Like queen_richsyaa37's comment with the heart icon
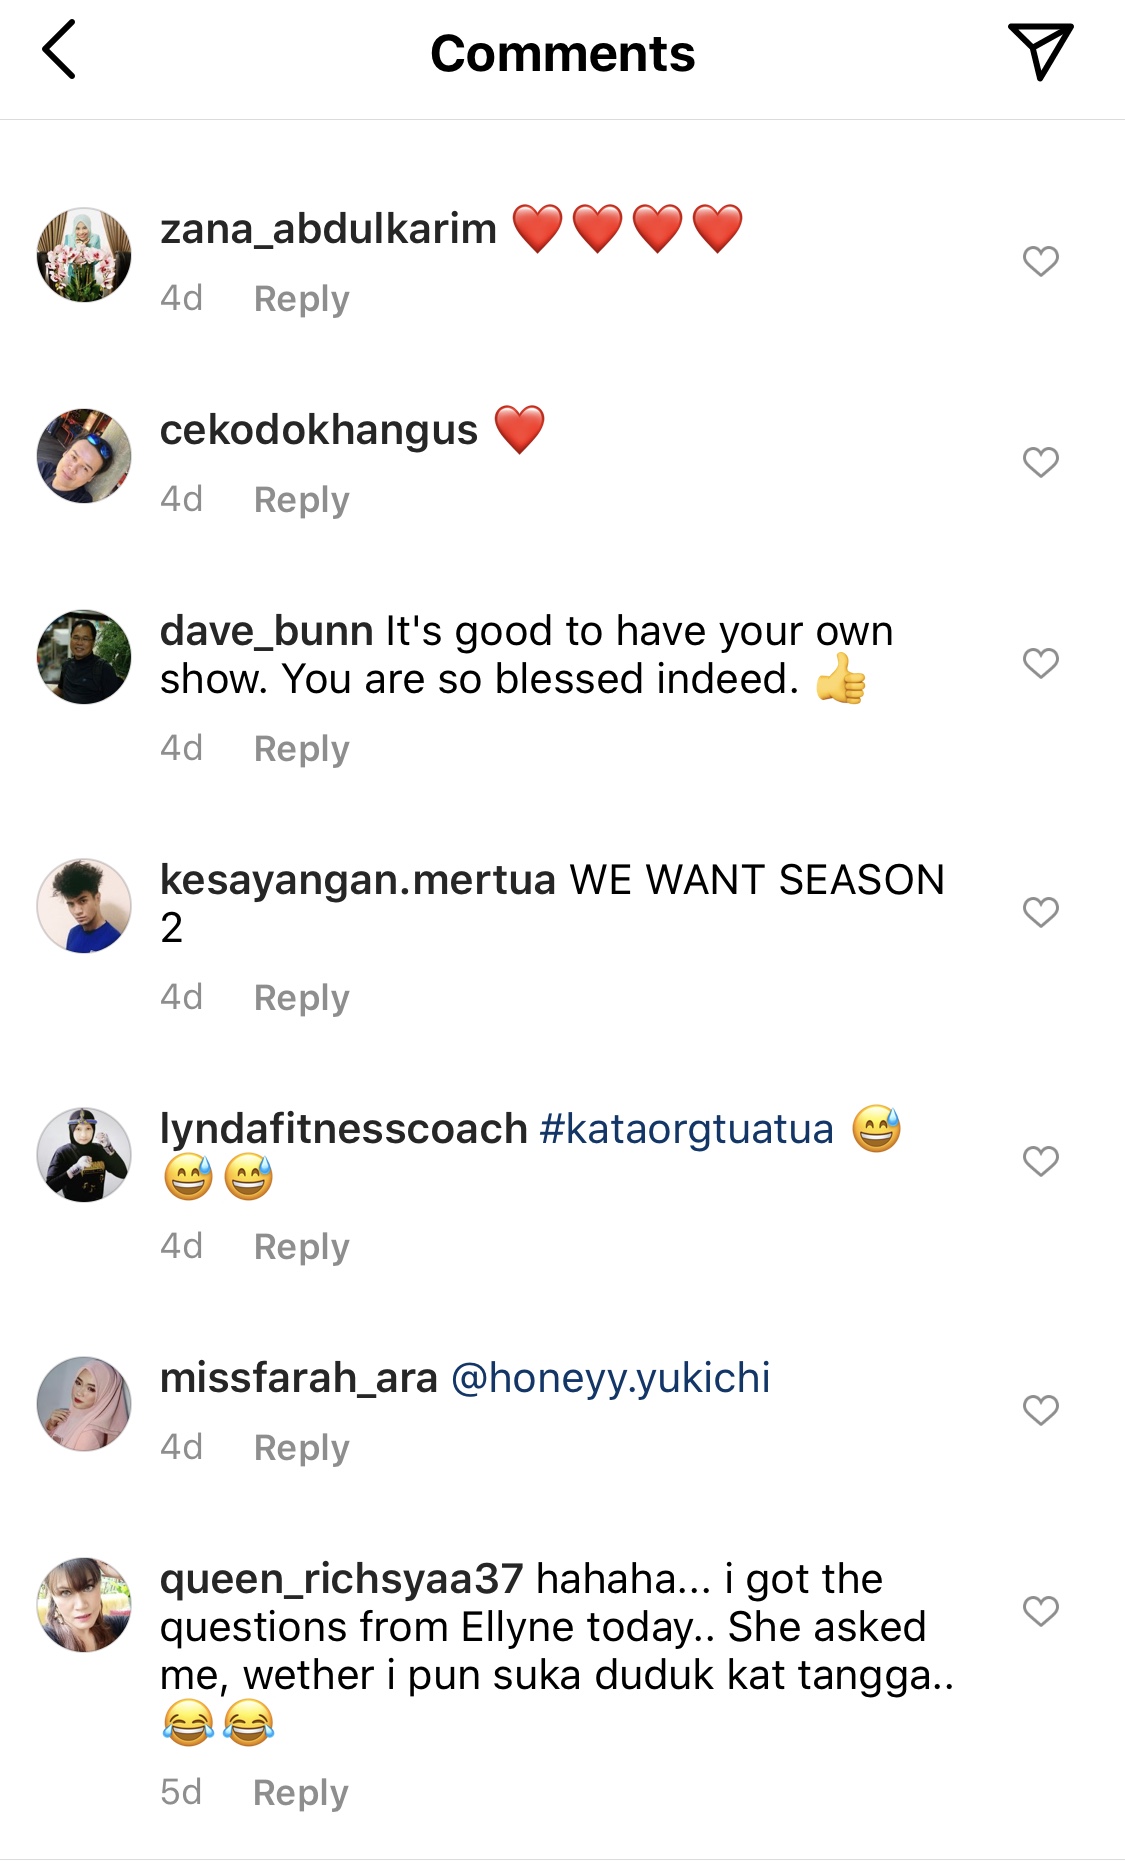1125x1861 pixels. tap(1041, 1611)
